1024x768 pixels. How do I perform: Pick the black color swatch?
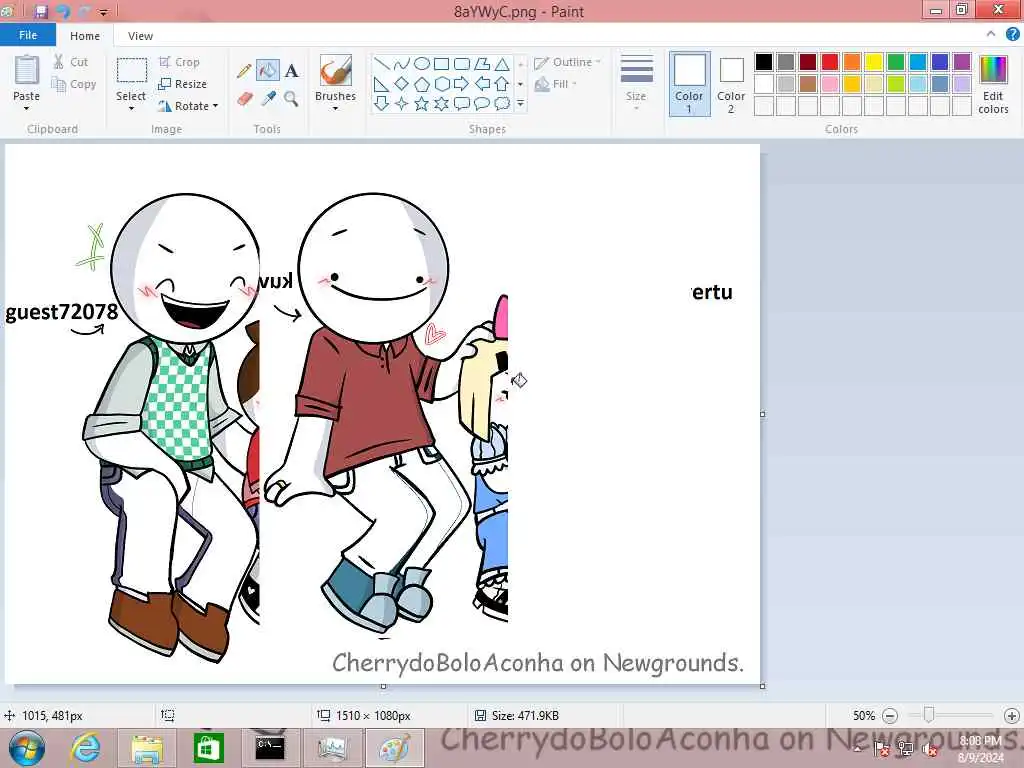[763, 62]
